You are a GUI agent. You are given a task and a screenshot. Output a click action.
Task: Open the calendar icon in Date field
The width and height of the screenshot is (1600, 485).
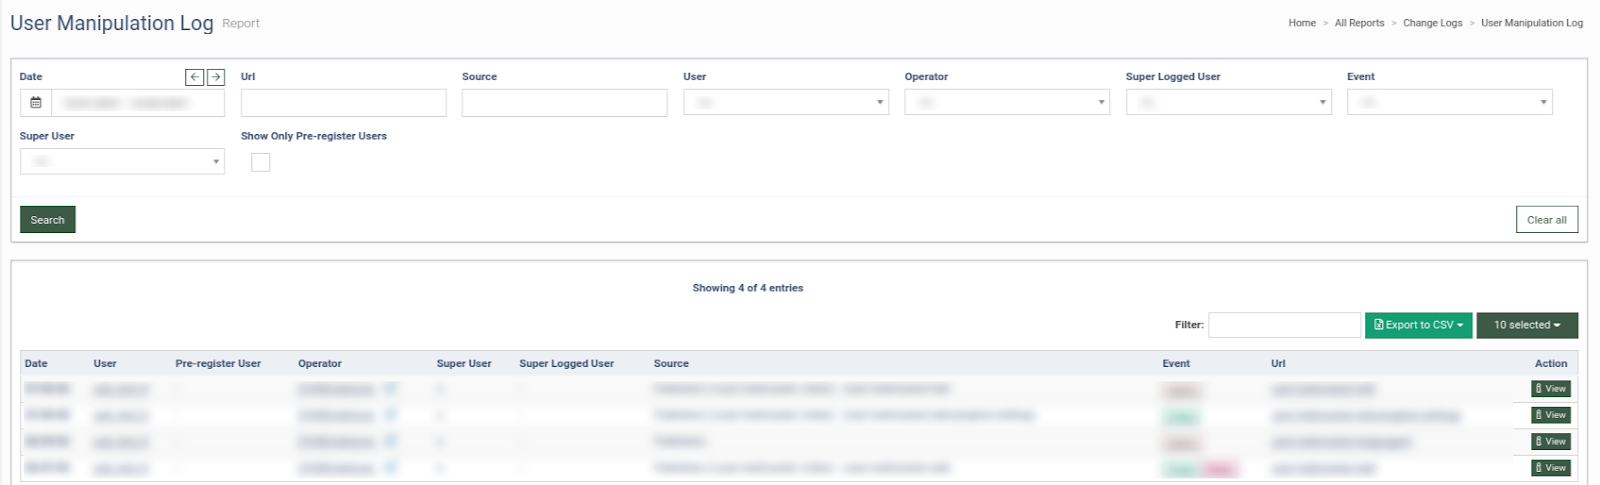coord(36,103)
